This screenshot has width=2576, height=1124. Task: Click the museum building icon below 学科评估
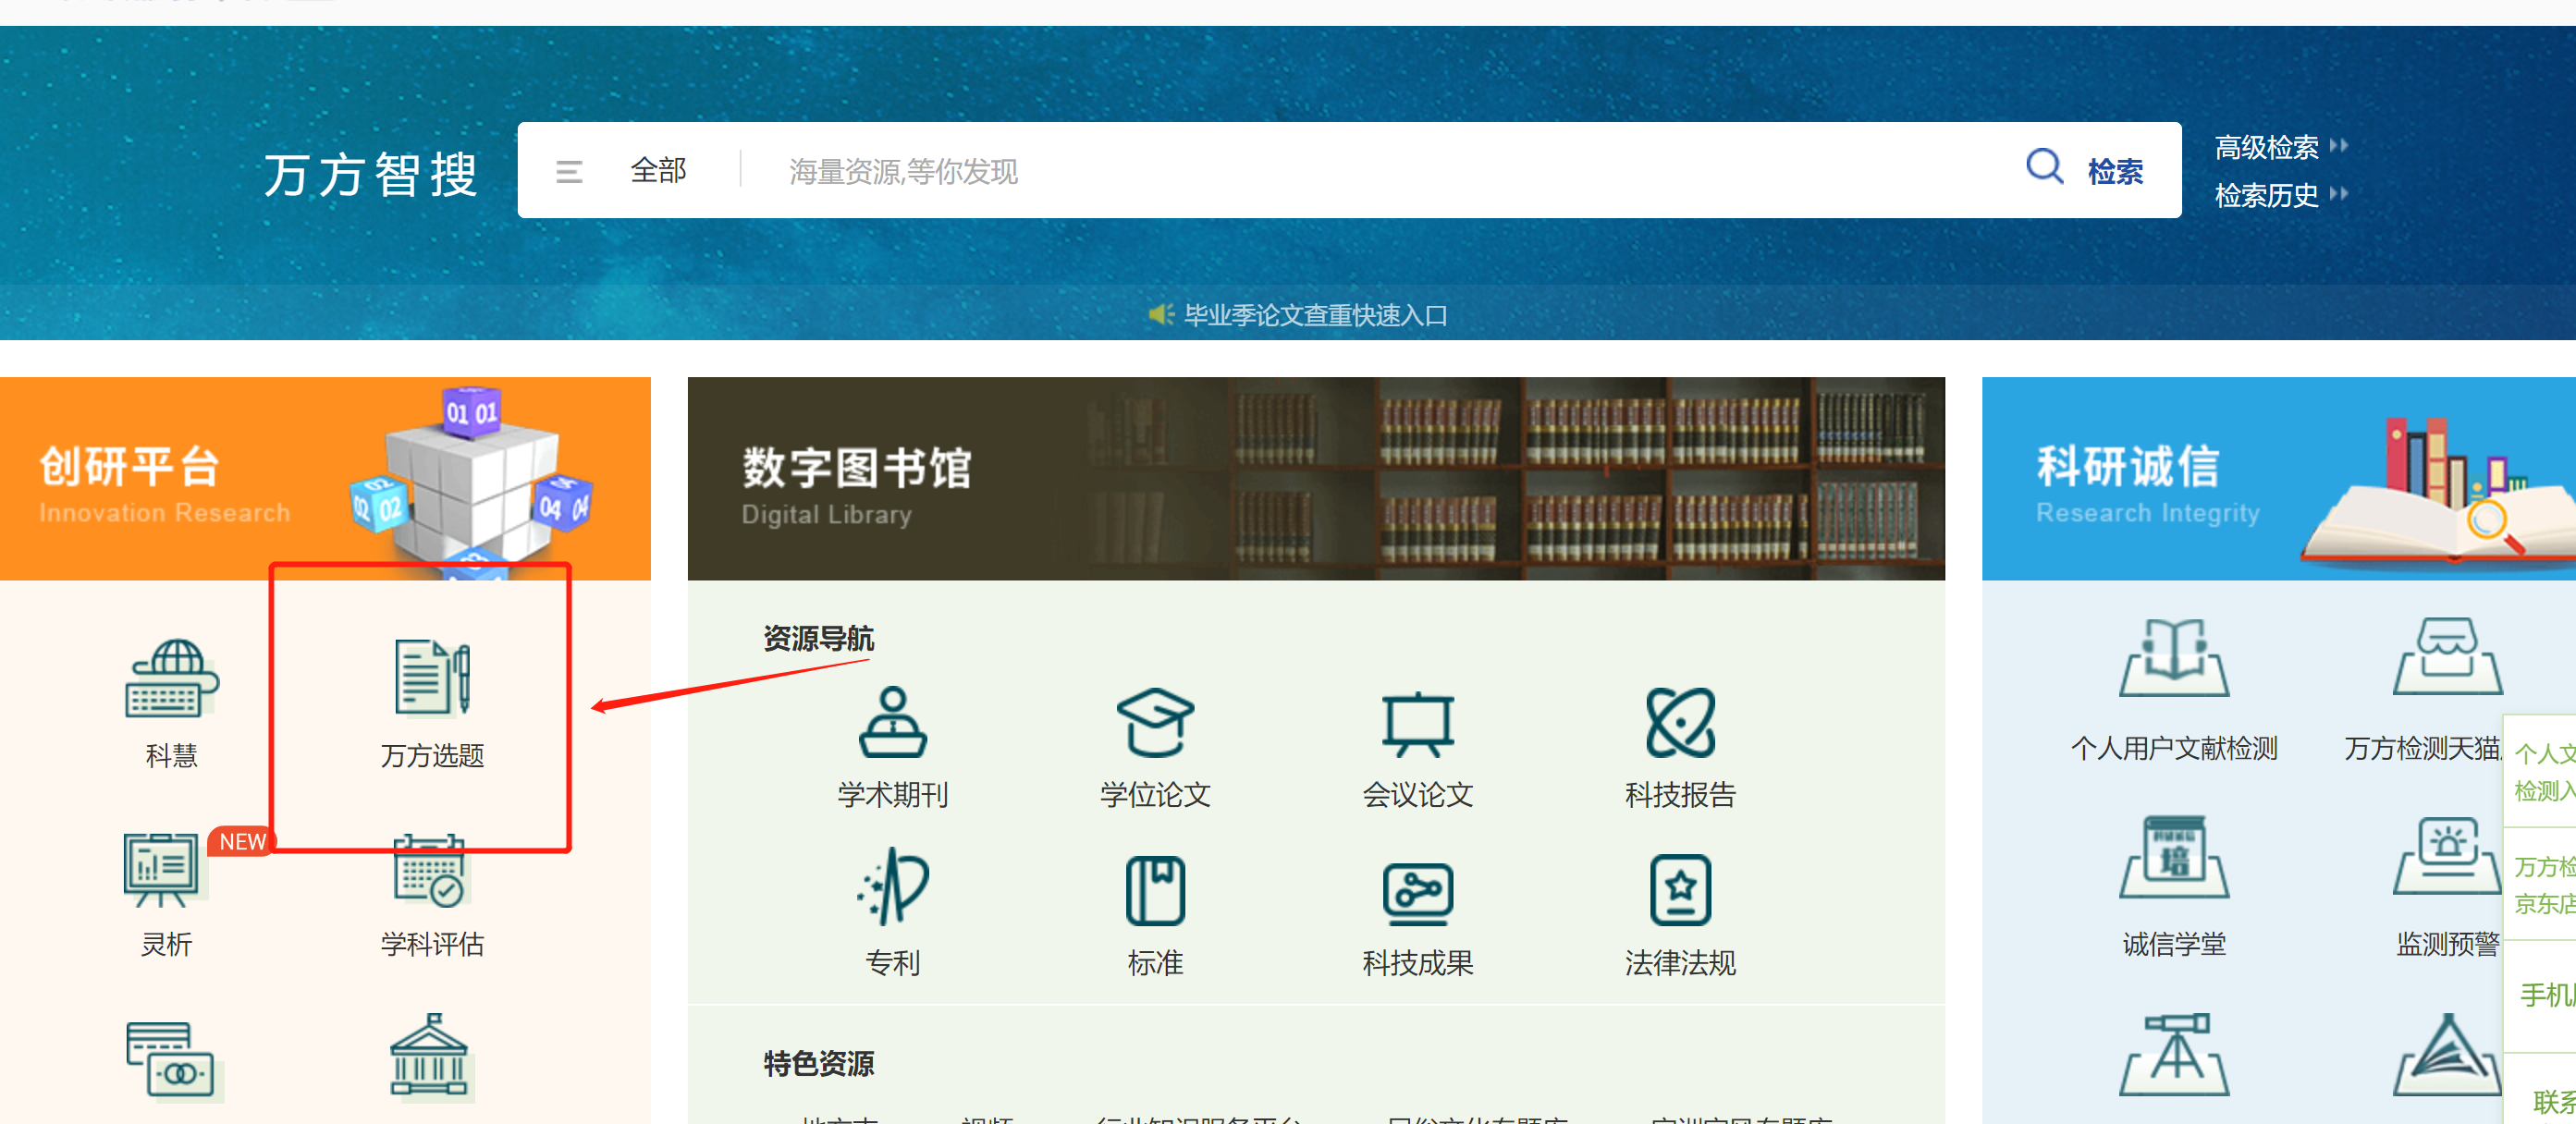point(430,1056)
